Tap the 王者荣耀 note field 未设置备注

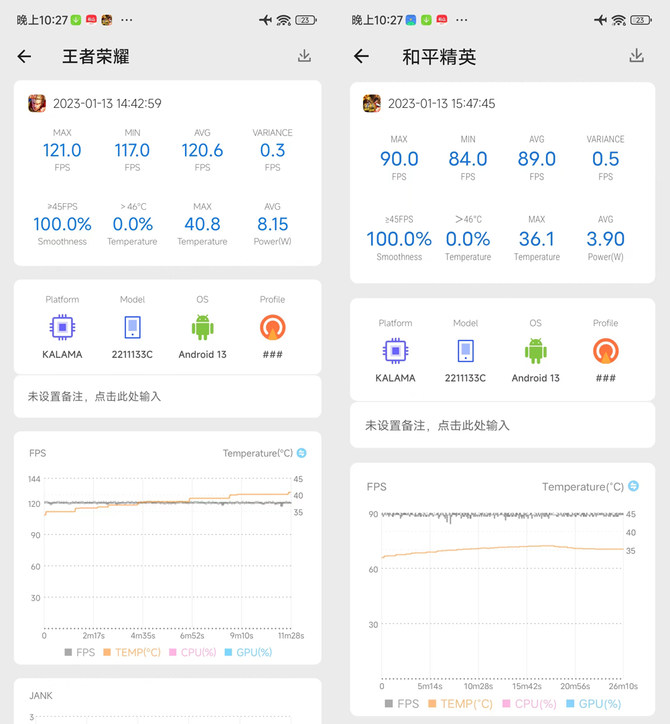[168, 397]
